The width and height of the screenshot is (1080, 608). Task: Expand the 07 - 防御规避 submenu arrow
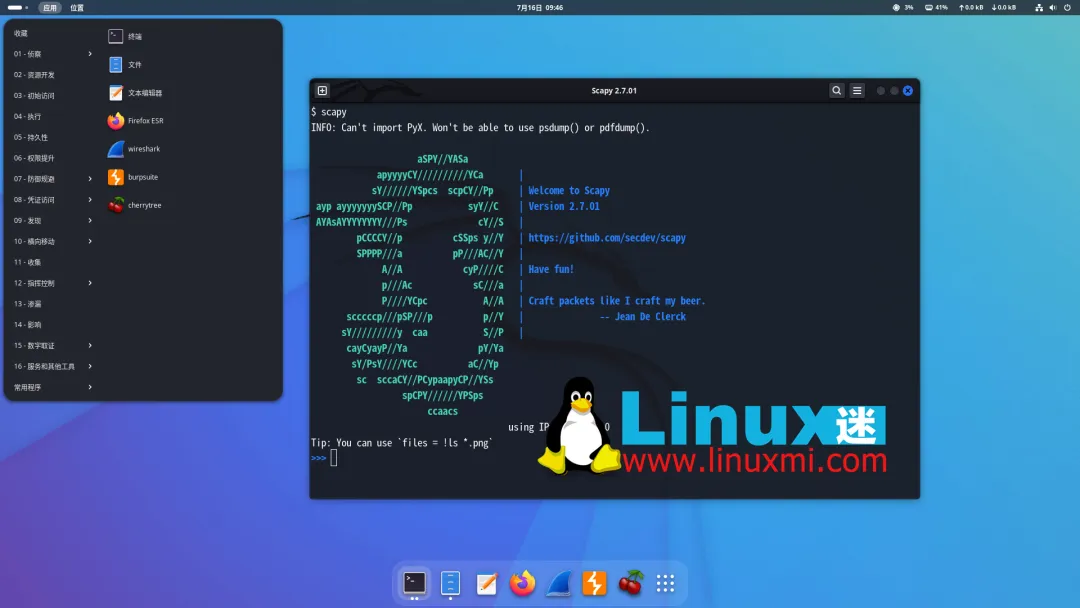point(90,179)
